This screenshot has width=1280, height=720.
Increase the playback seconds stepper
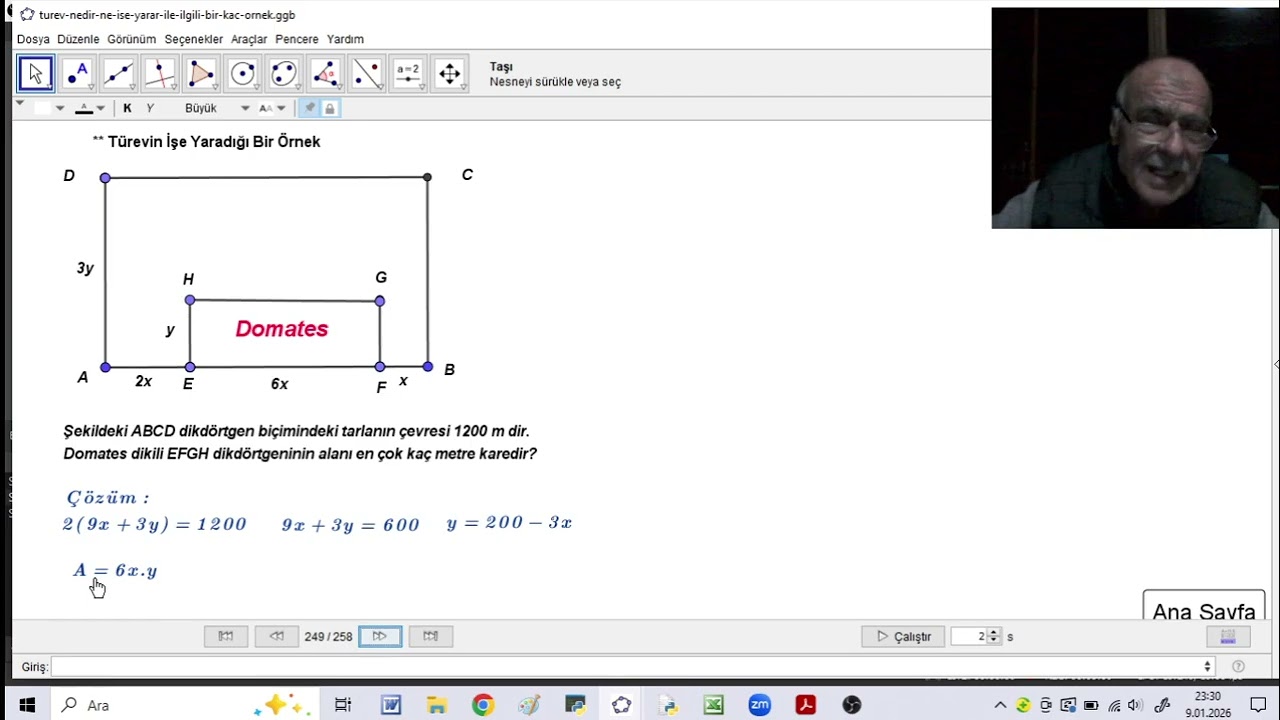(x=993, y=632)
